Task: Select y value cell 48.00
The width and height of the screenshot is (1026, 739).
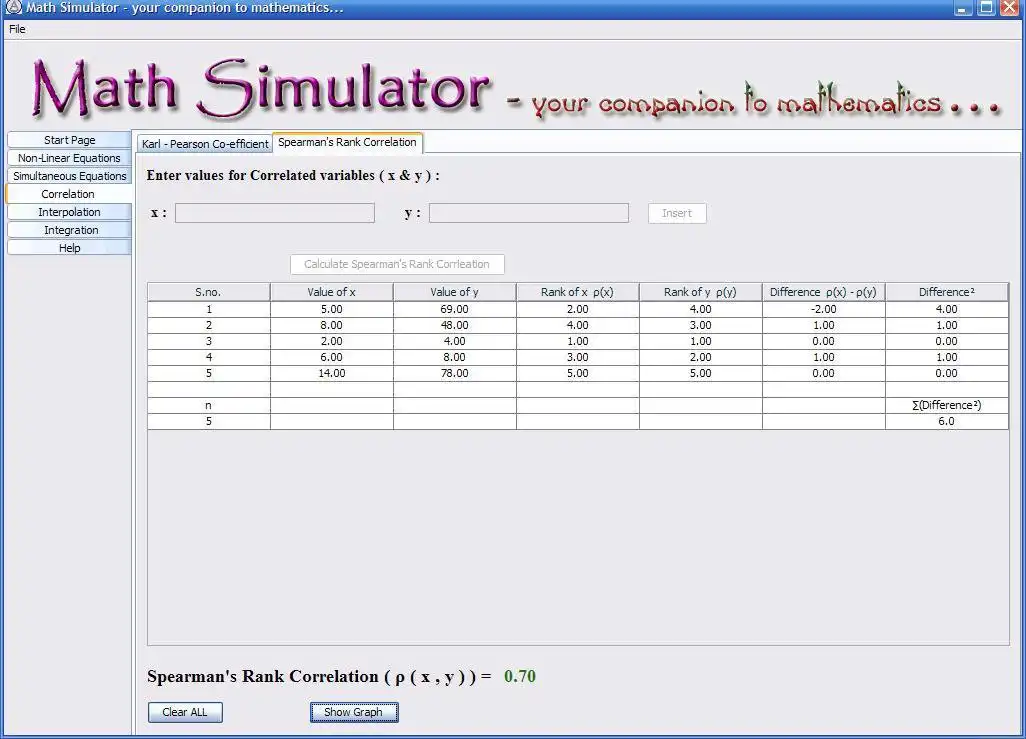Action: pyautogui.click(x=455, y=325)
